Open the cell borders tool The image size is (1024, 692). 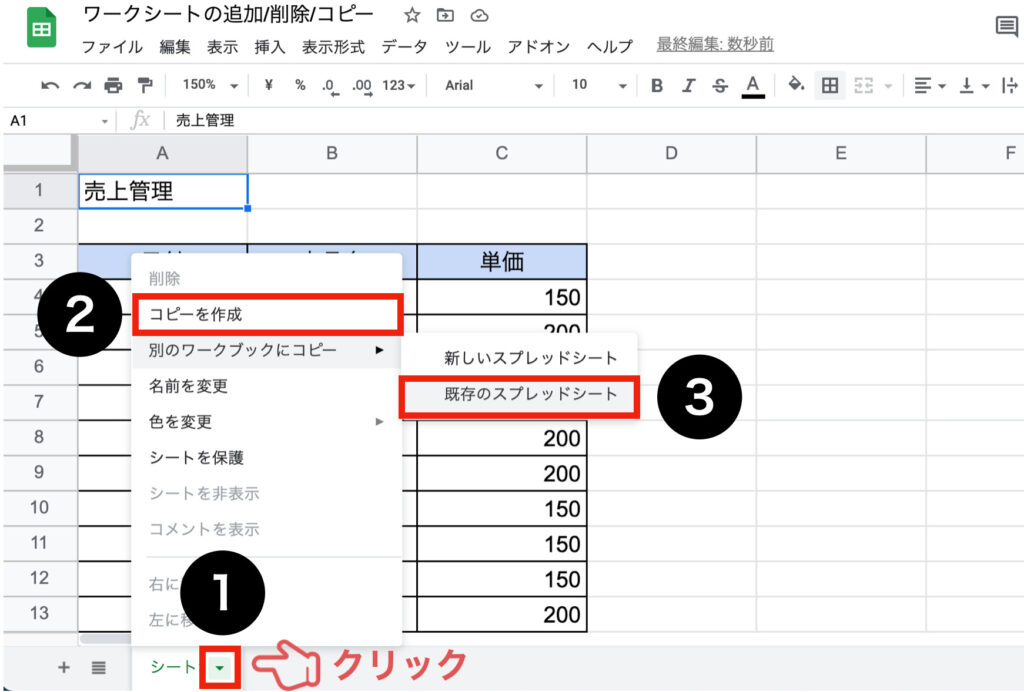[x=829, y=86]
